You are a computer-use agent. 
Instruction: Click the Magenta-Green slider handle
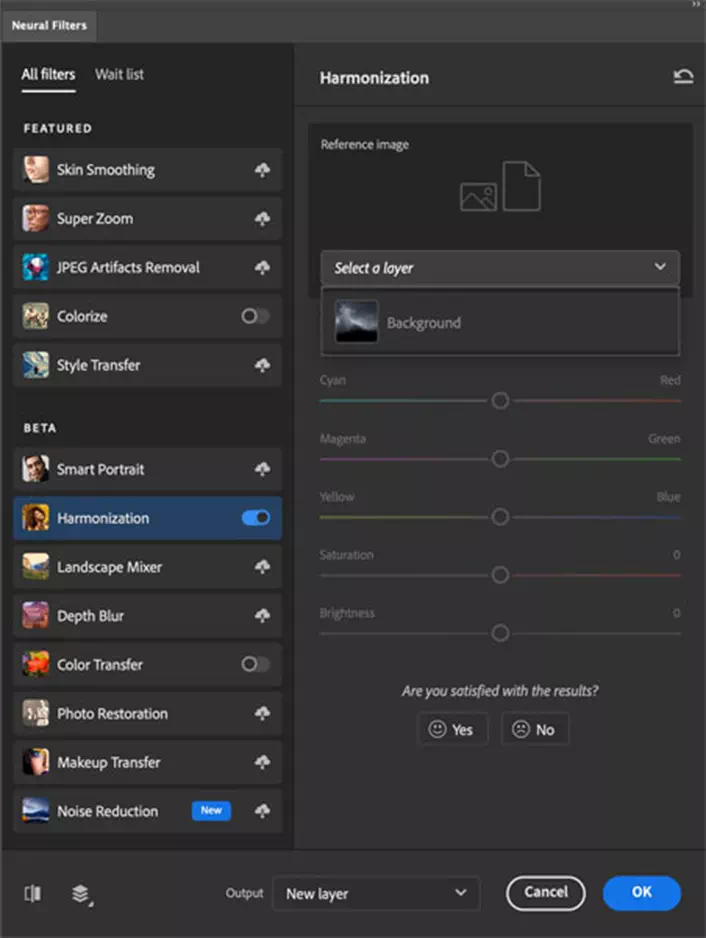click(500, 459)
